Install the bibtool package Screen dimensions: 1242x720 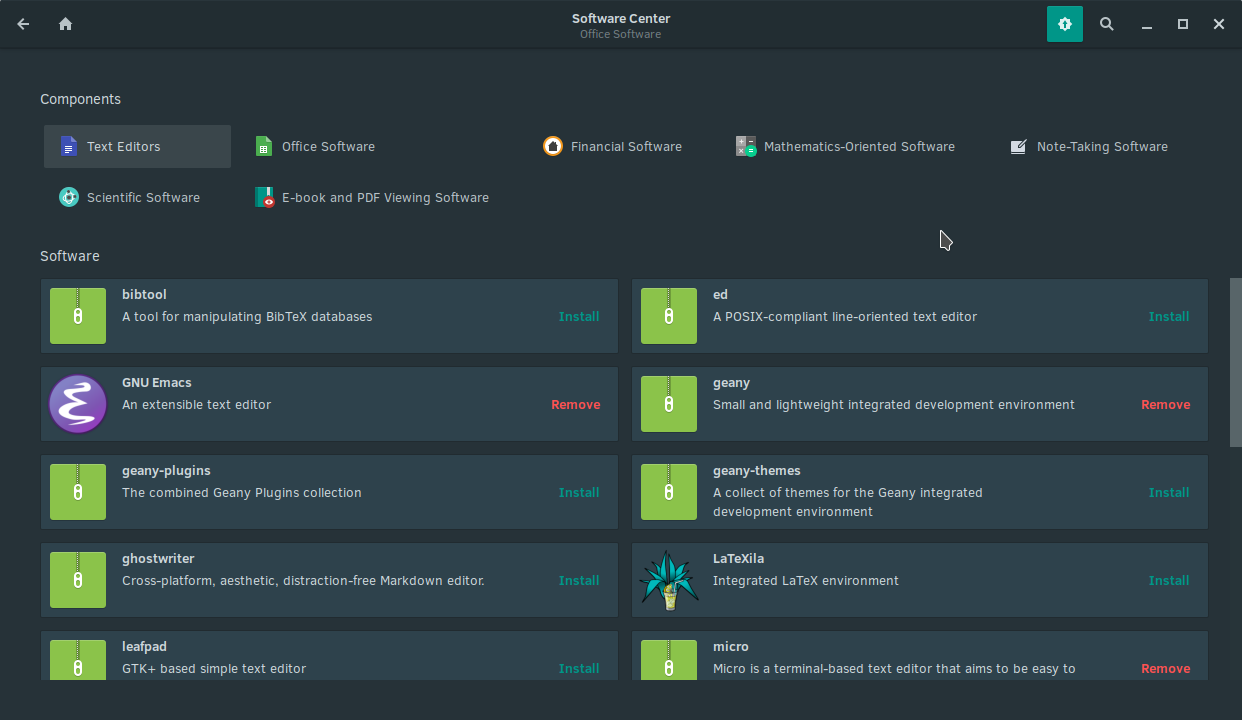coord(579,316)
